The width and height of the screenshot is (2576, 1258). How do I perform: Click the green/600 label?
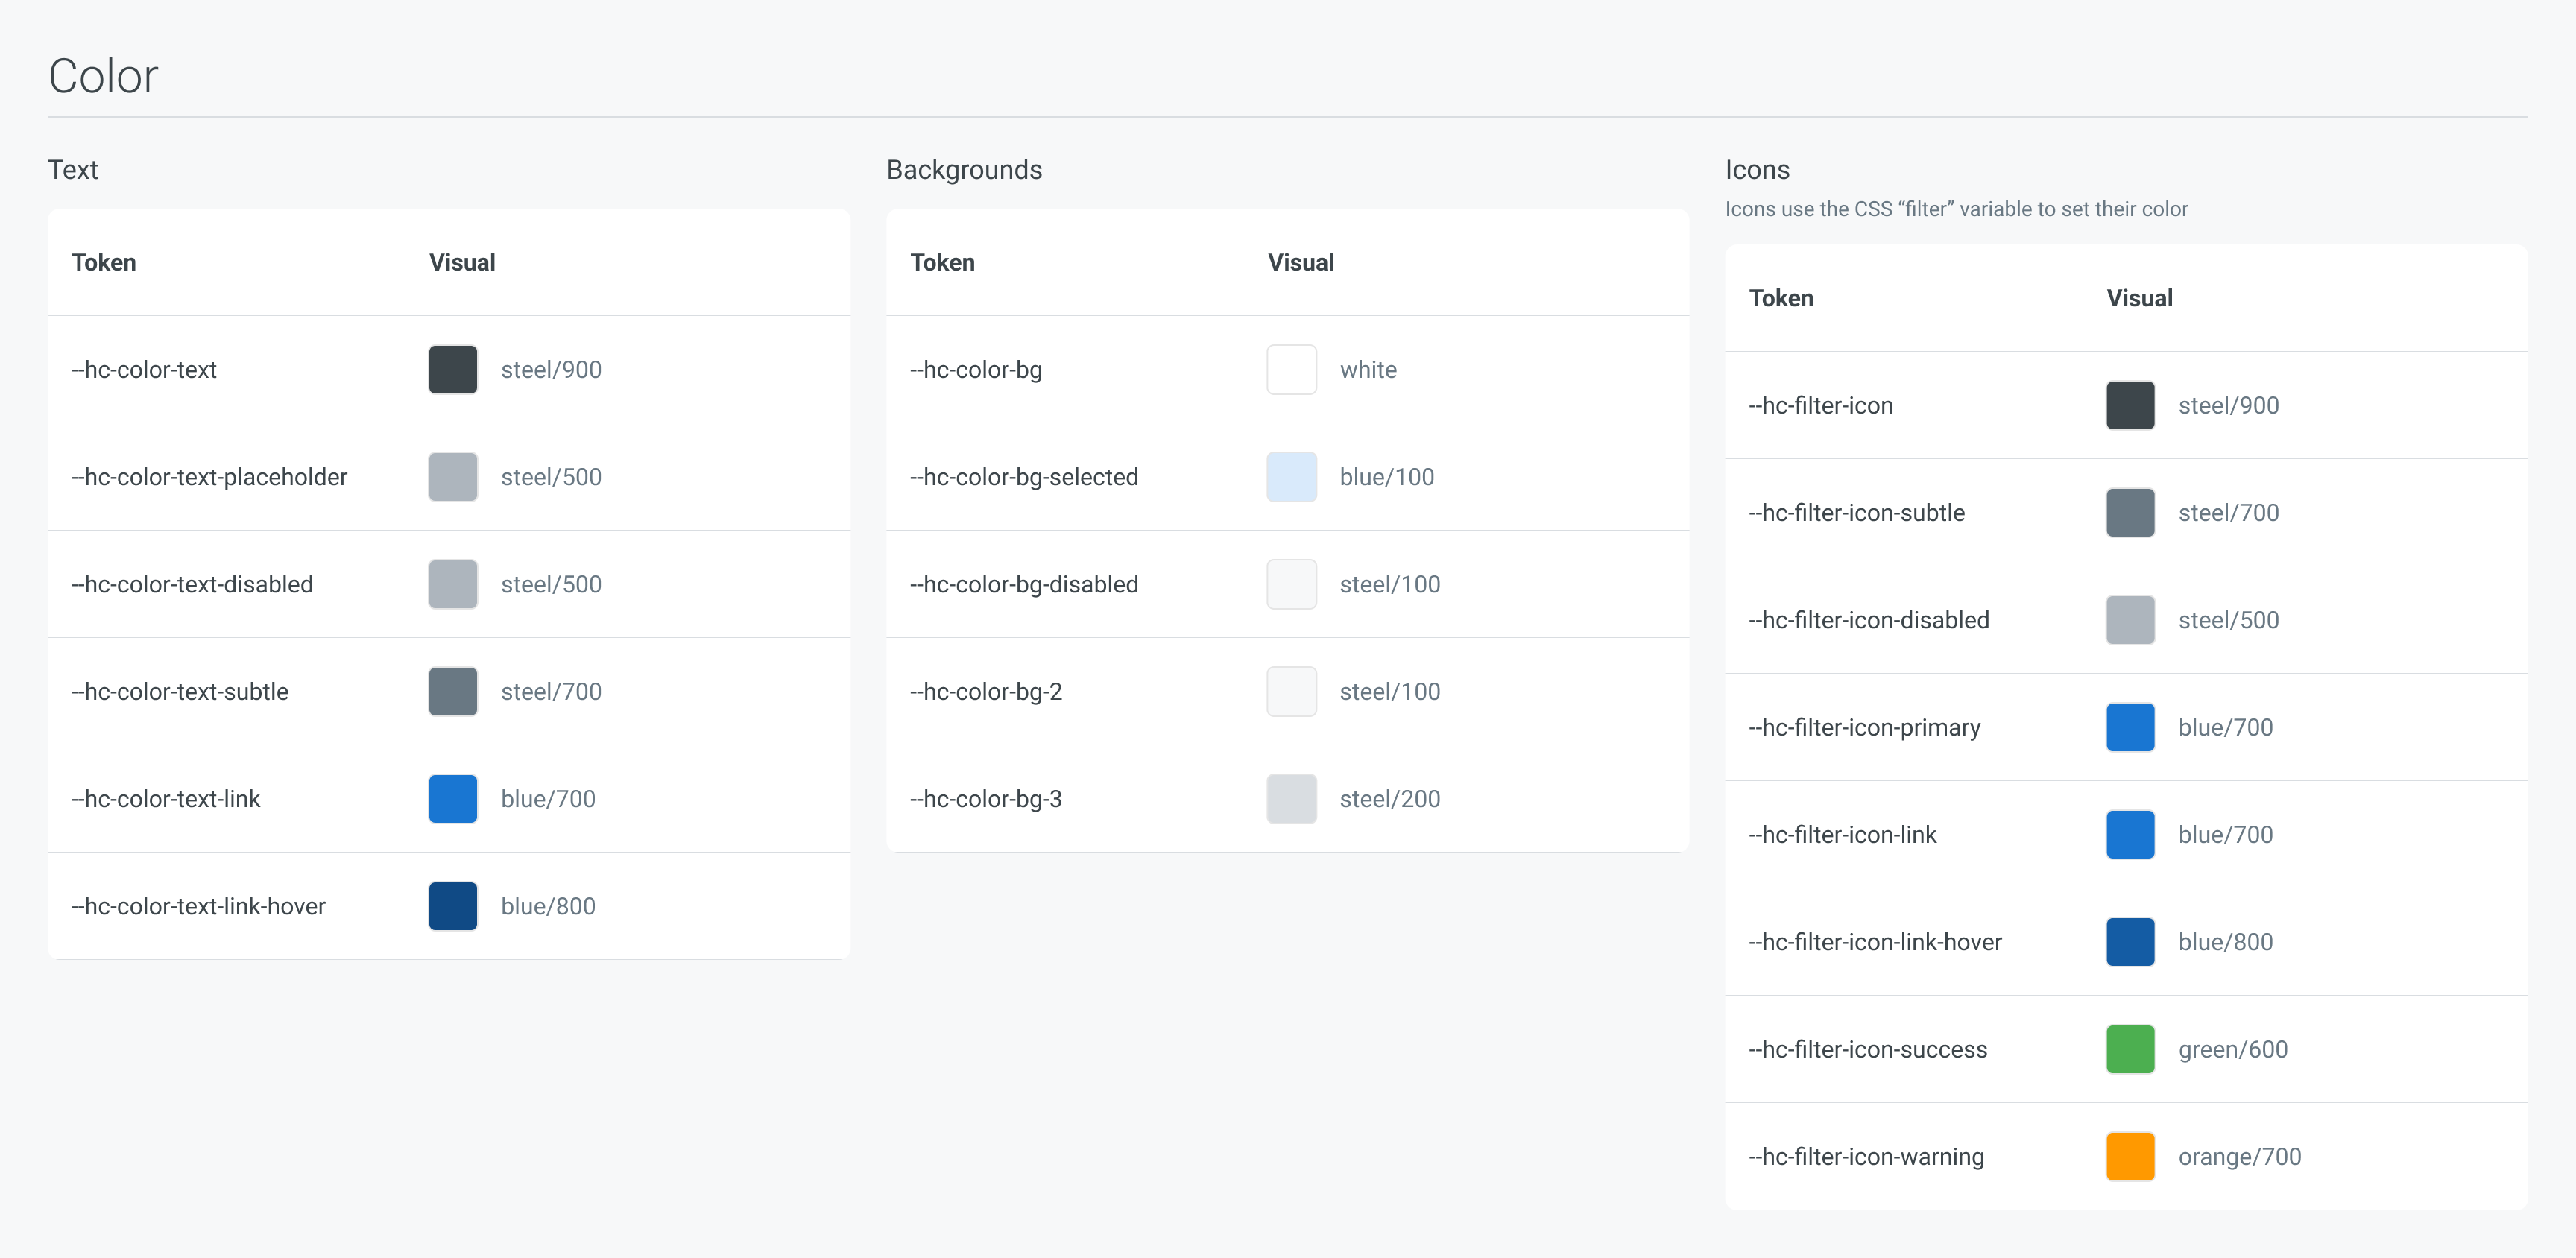[2233, 1050]
